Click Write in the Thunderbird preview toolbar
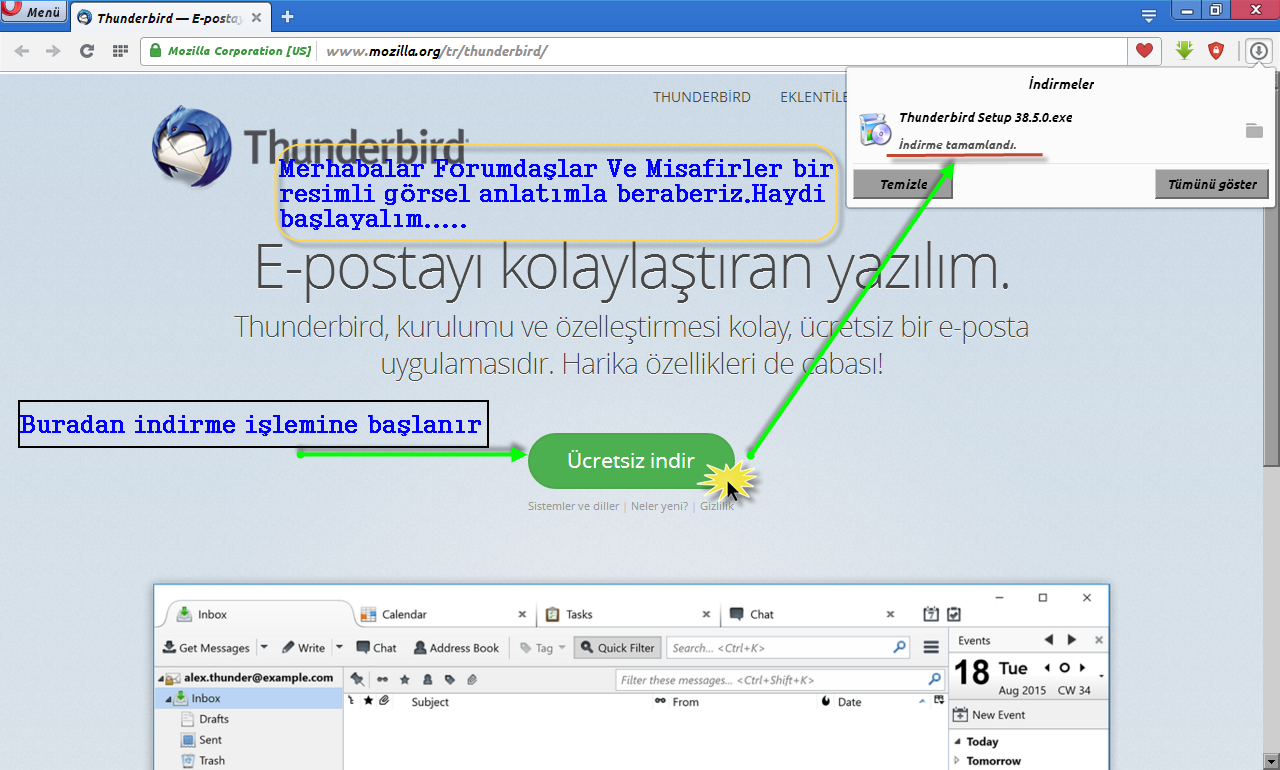This screenshot has width=1280, height=770. pyautogui.click(x=304, y=648)
